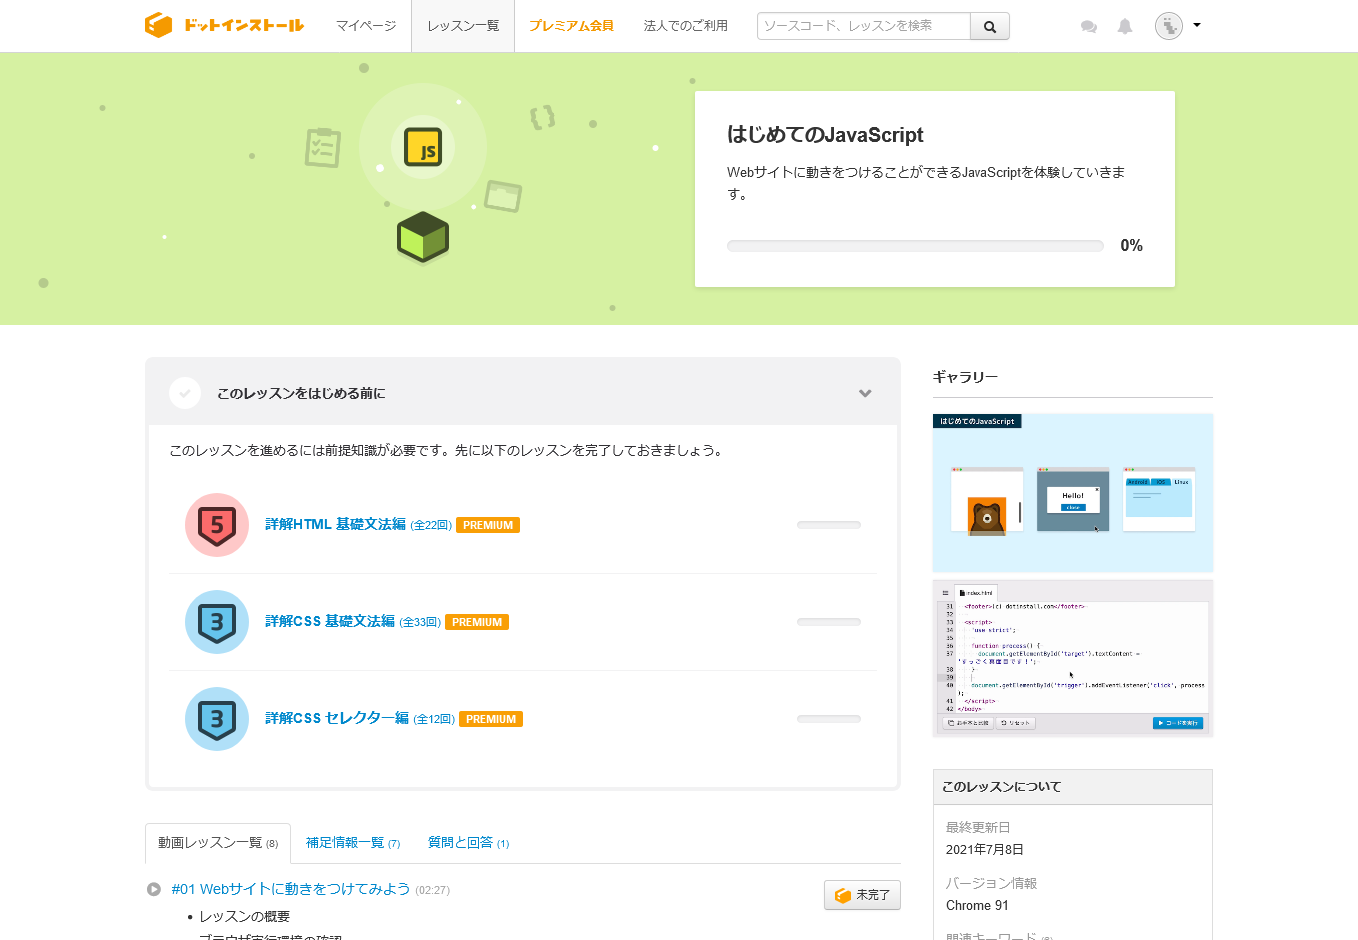1358x940 pixels.
Task: Click the lesson search input field
Action: point(864,26)
